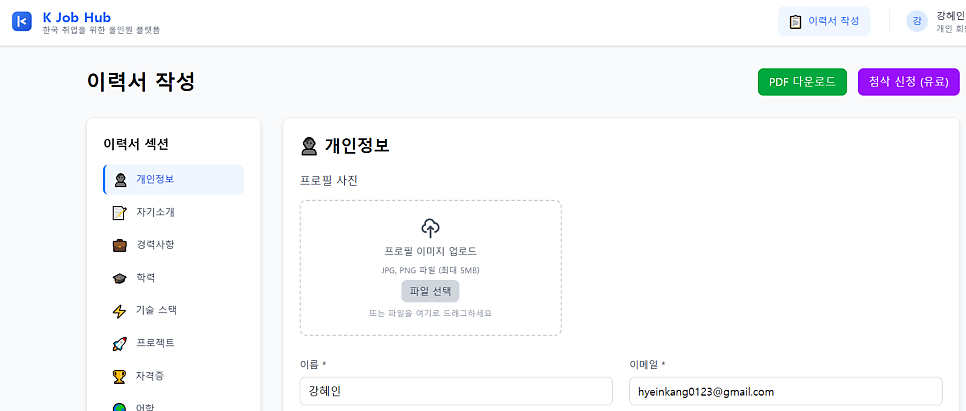Click the trophy icon for 자격증
966x411 pixels.
120,376
